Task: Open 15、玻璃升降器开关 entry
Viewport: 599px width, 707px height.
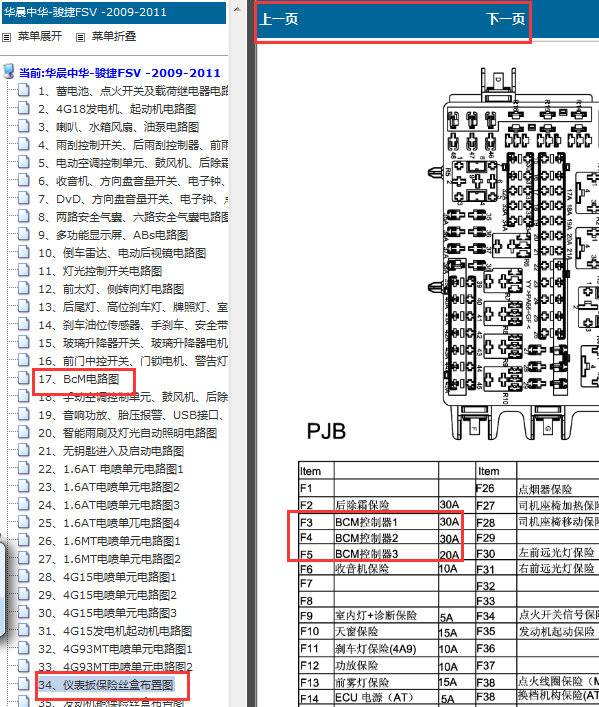Action: tap(133, 344)
